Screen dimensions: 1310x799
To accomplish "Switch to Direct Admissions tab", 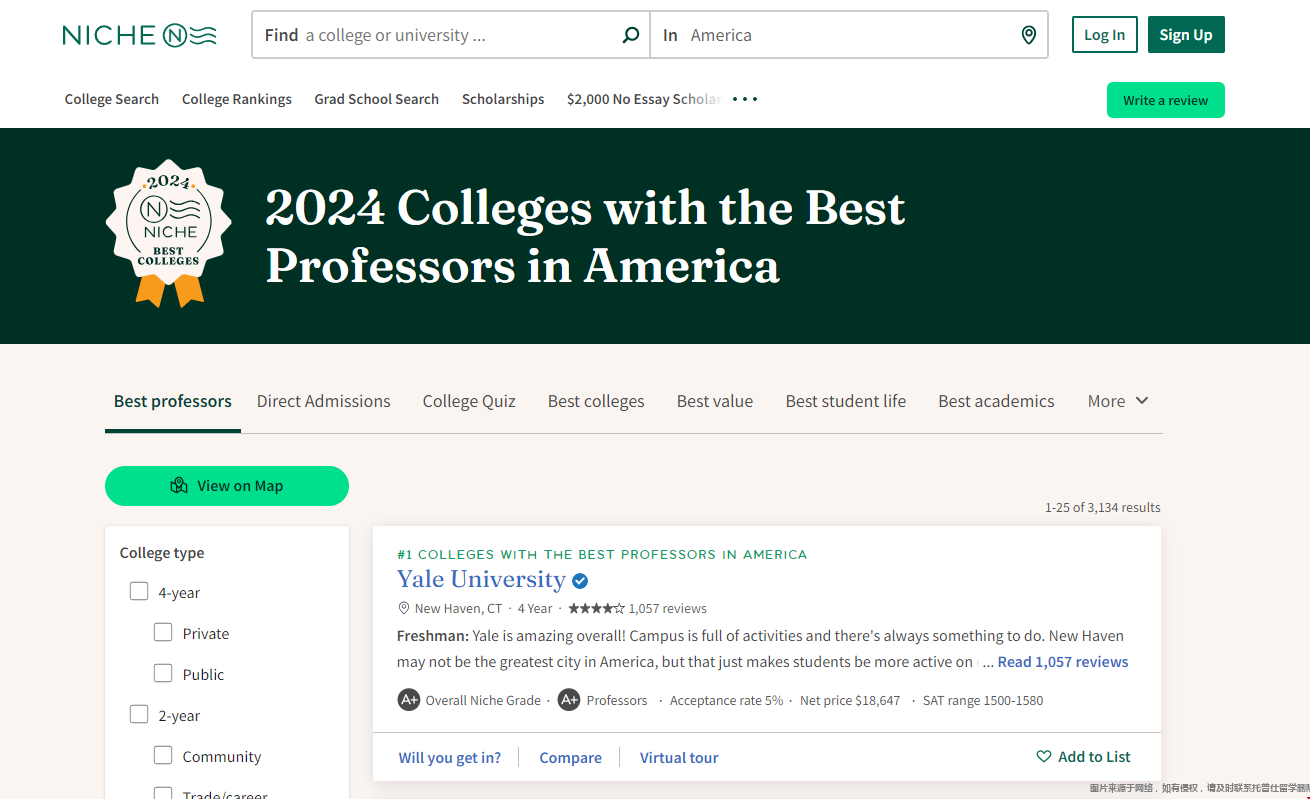I will (x=324, y=401).
